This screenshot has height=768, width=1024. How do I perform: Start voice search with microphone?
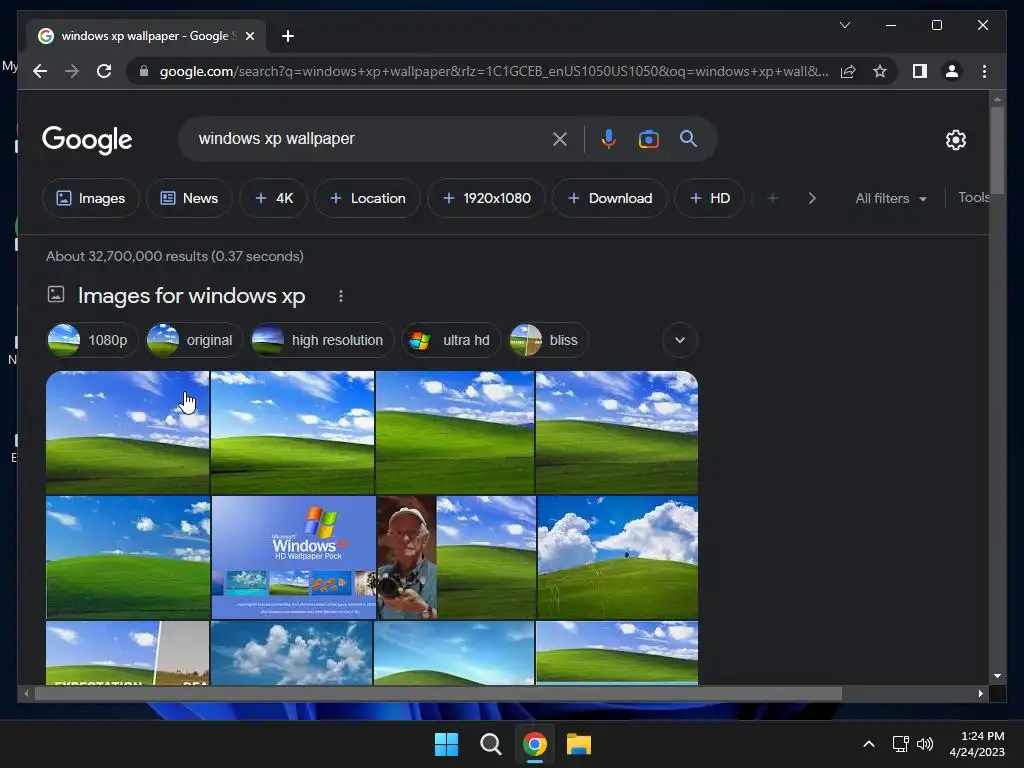(609, 138)
